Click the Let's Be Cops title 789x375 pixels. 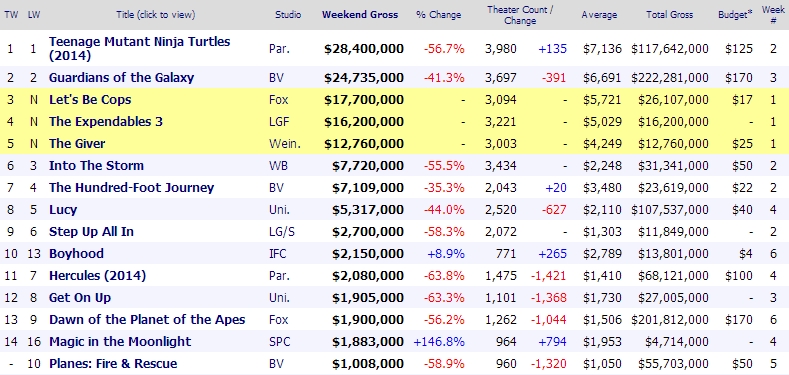[90, 100]
